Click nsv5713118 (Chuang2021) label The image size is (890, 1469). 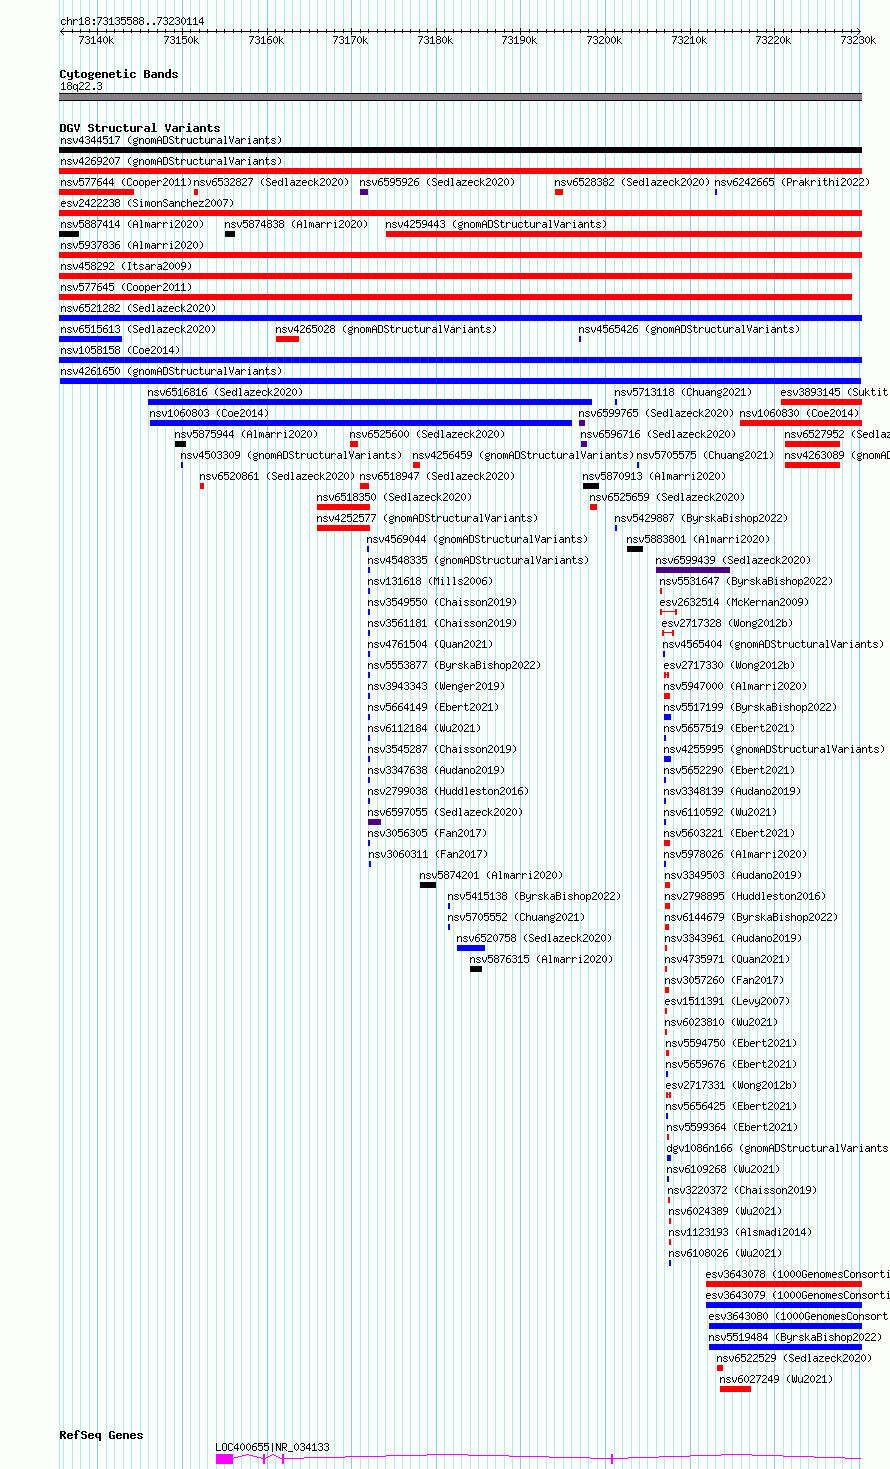coord(683,393)
